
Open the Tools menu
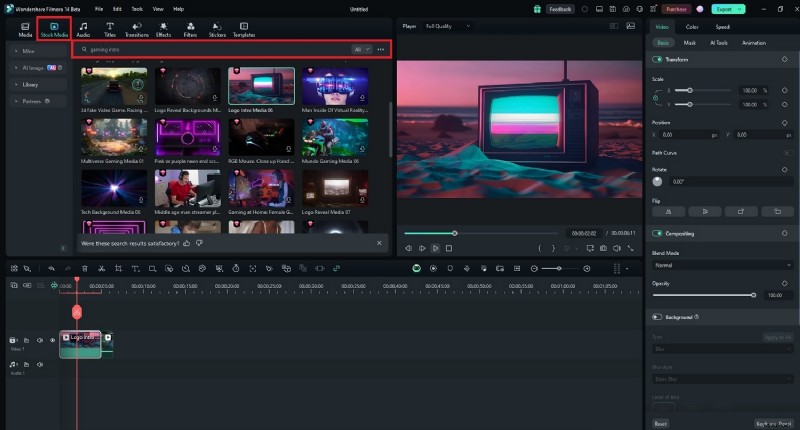tap(137, 9)
